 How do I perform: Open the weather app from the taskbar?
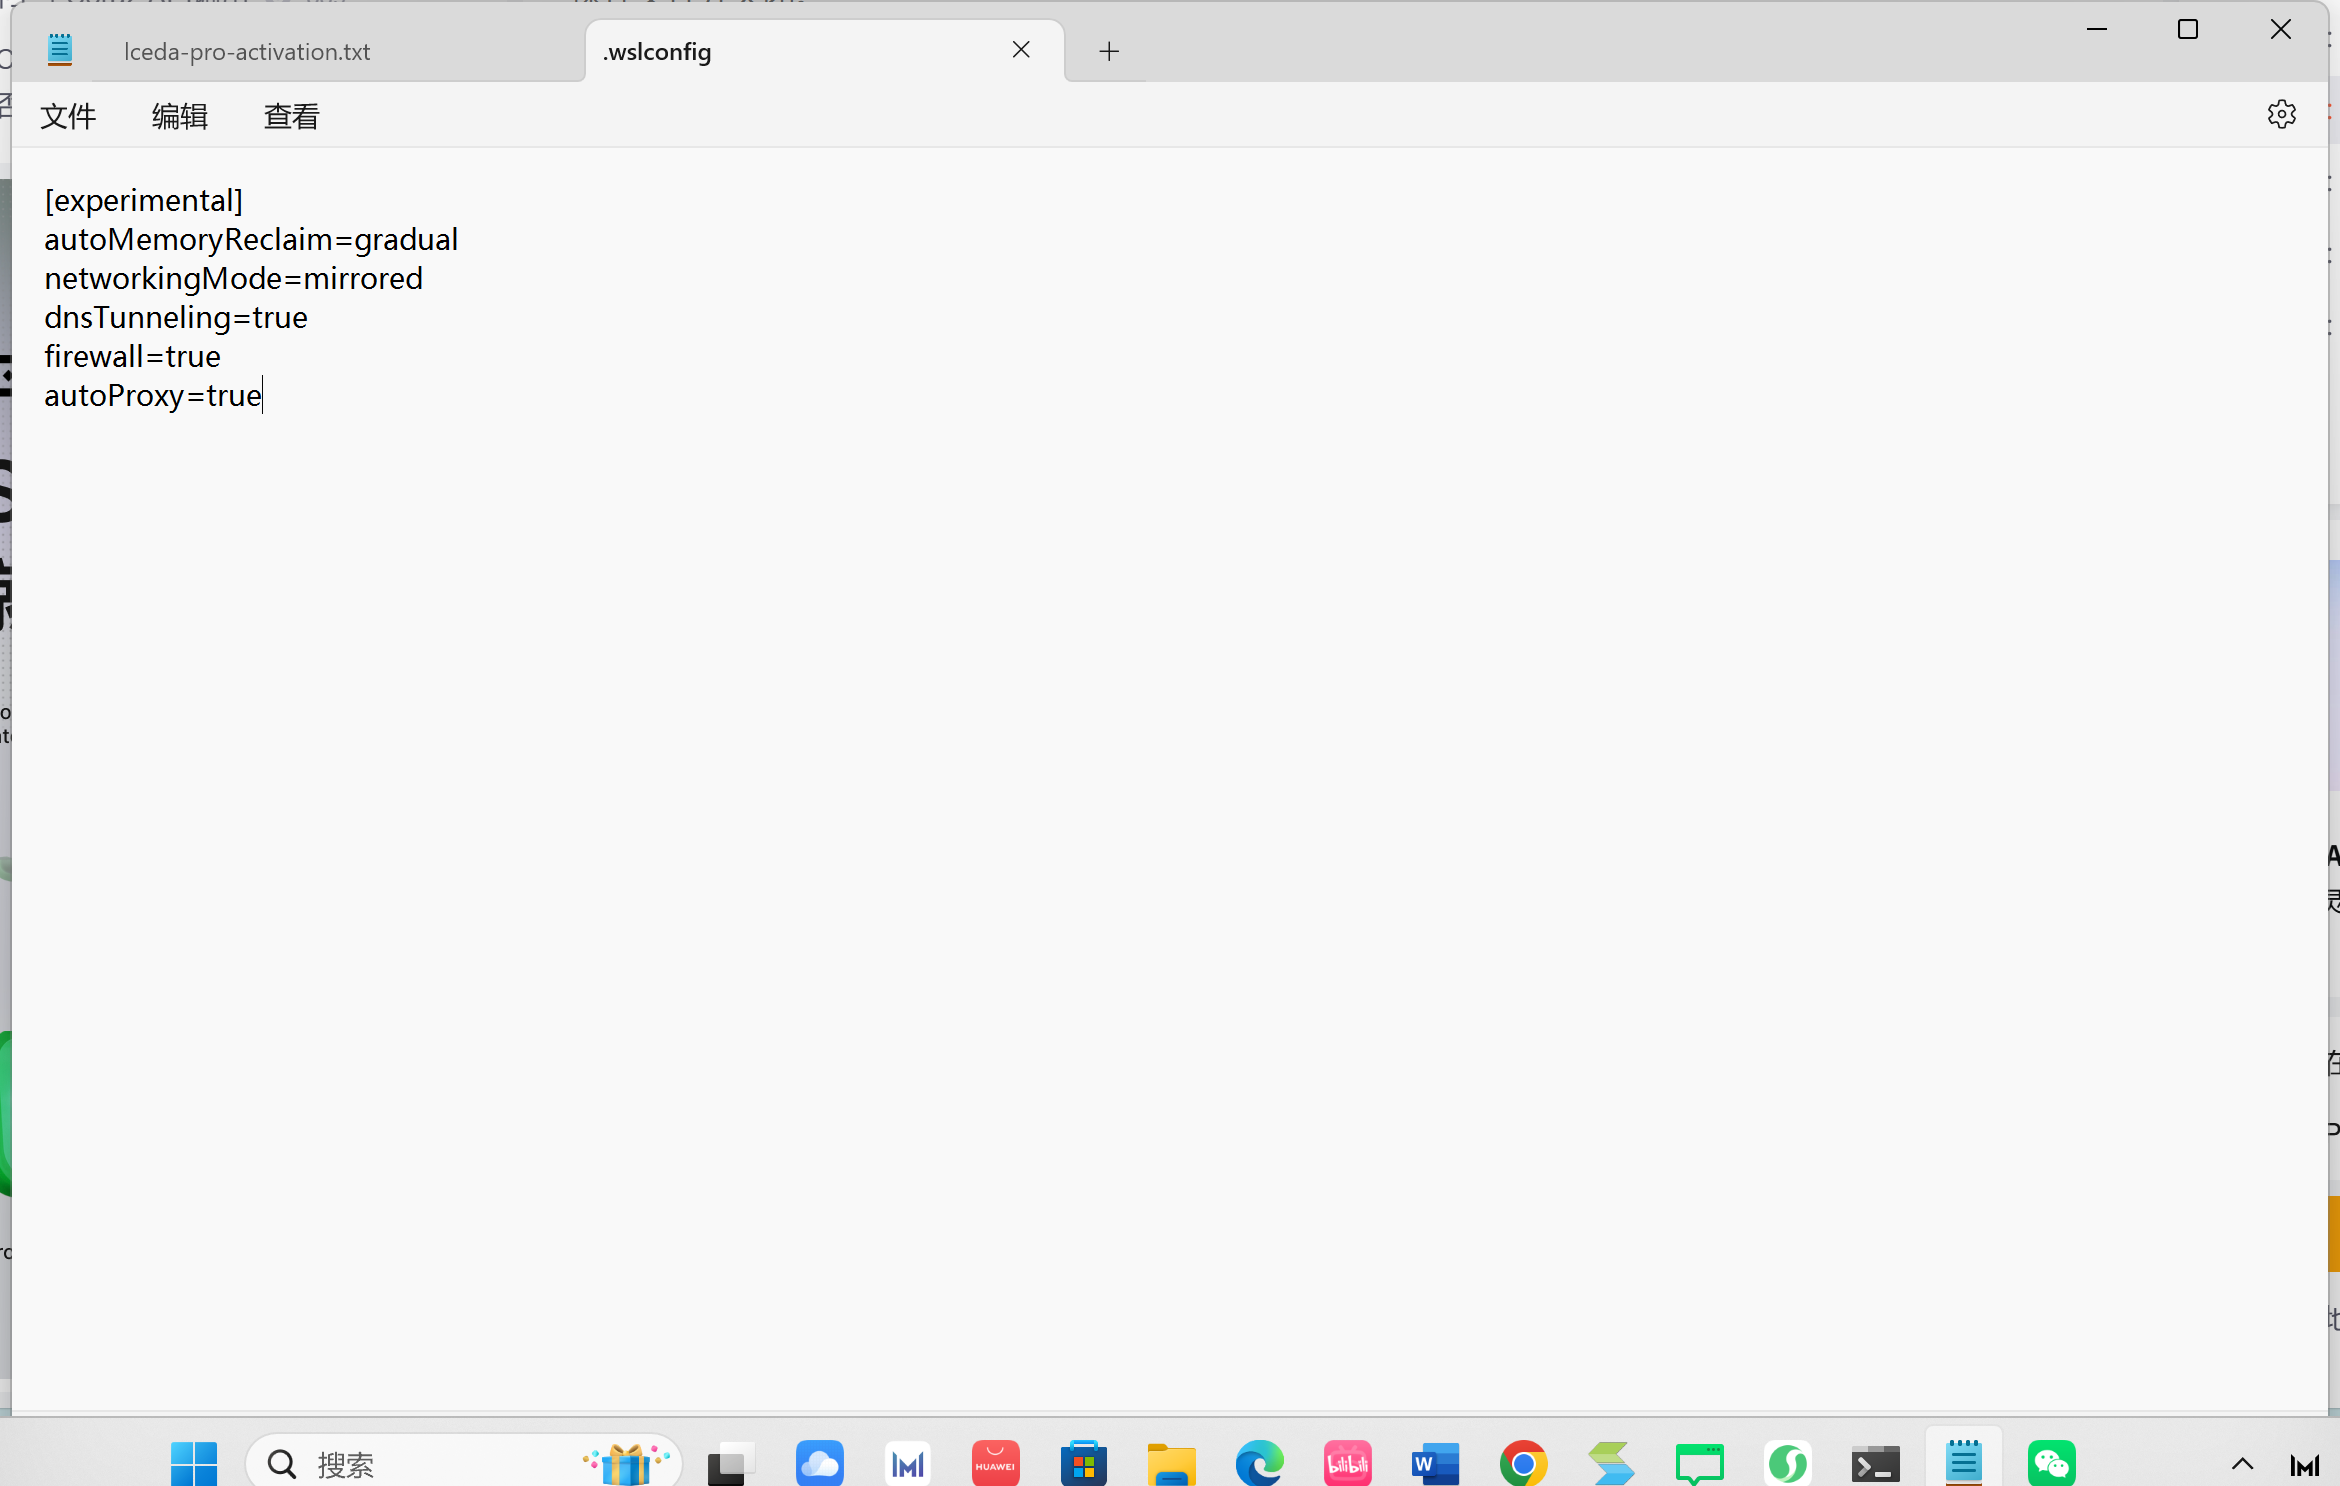point(819,1463)
